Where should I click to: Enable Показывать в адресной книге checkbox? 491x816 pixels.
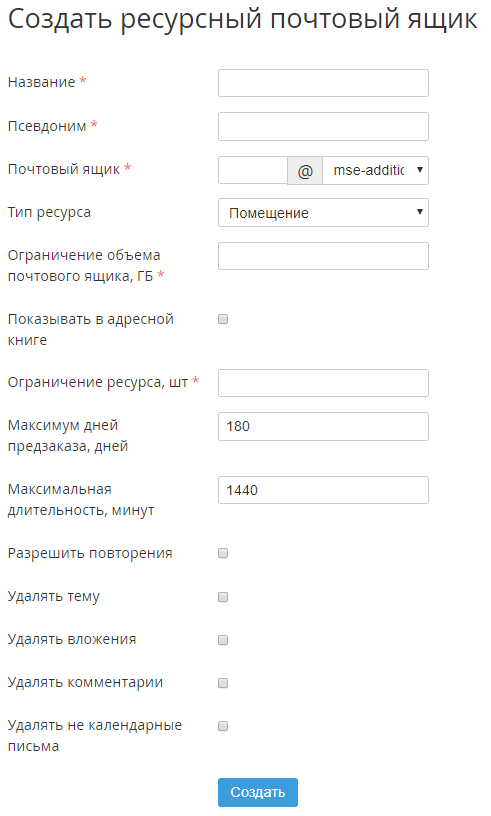coord(223,319)
